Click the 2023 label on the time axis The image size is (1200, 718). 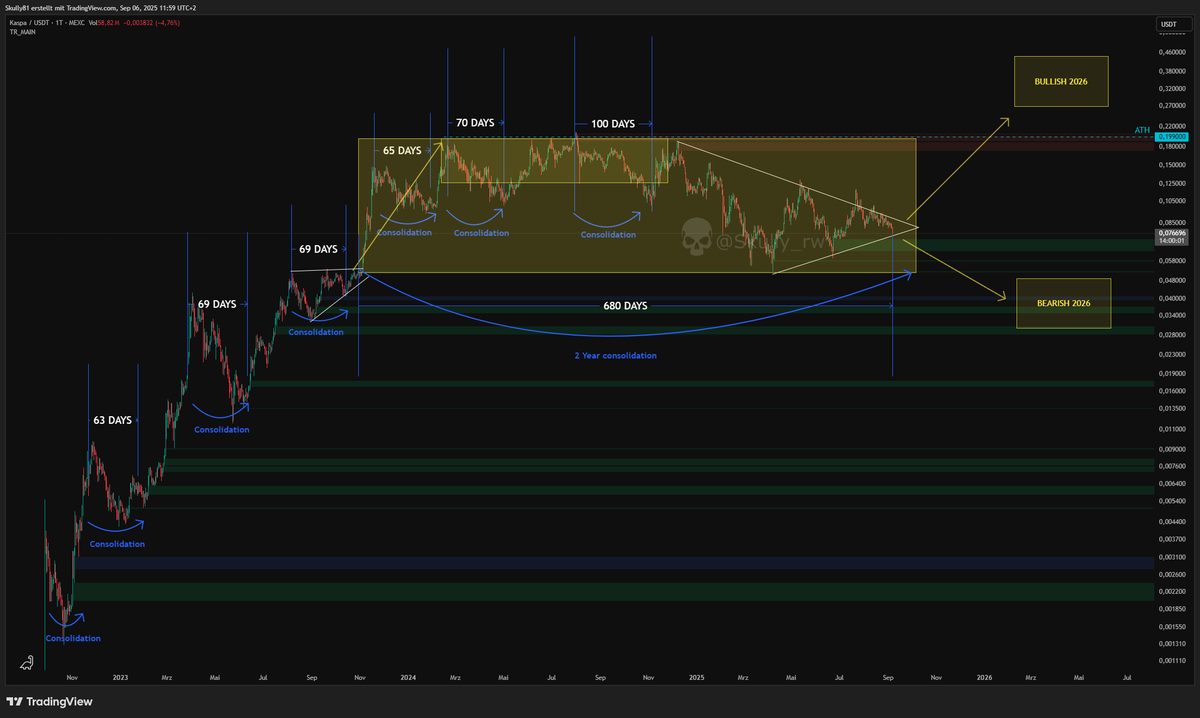coord(120,677)
